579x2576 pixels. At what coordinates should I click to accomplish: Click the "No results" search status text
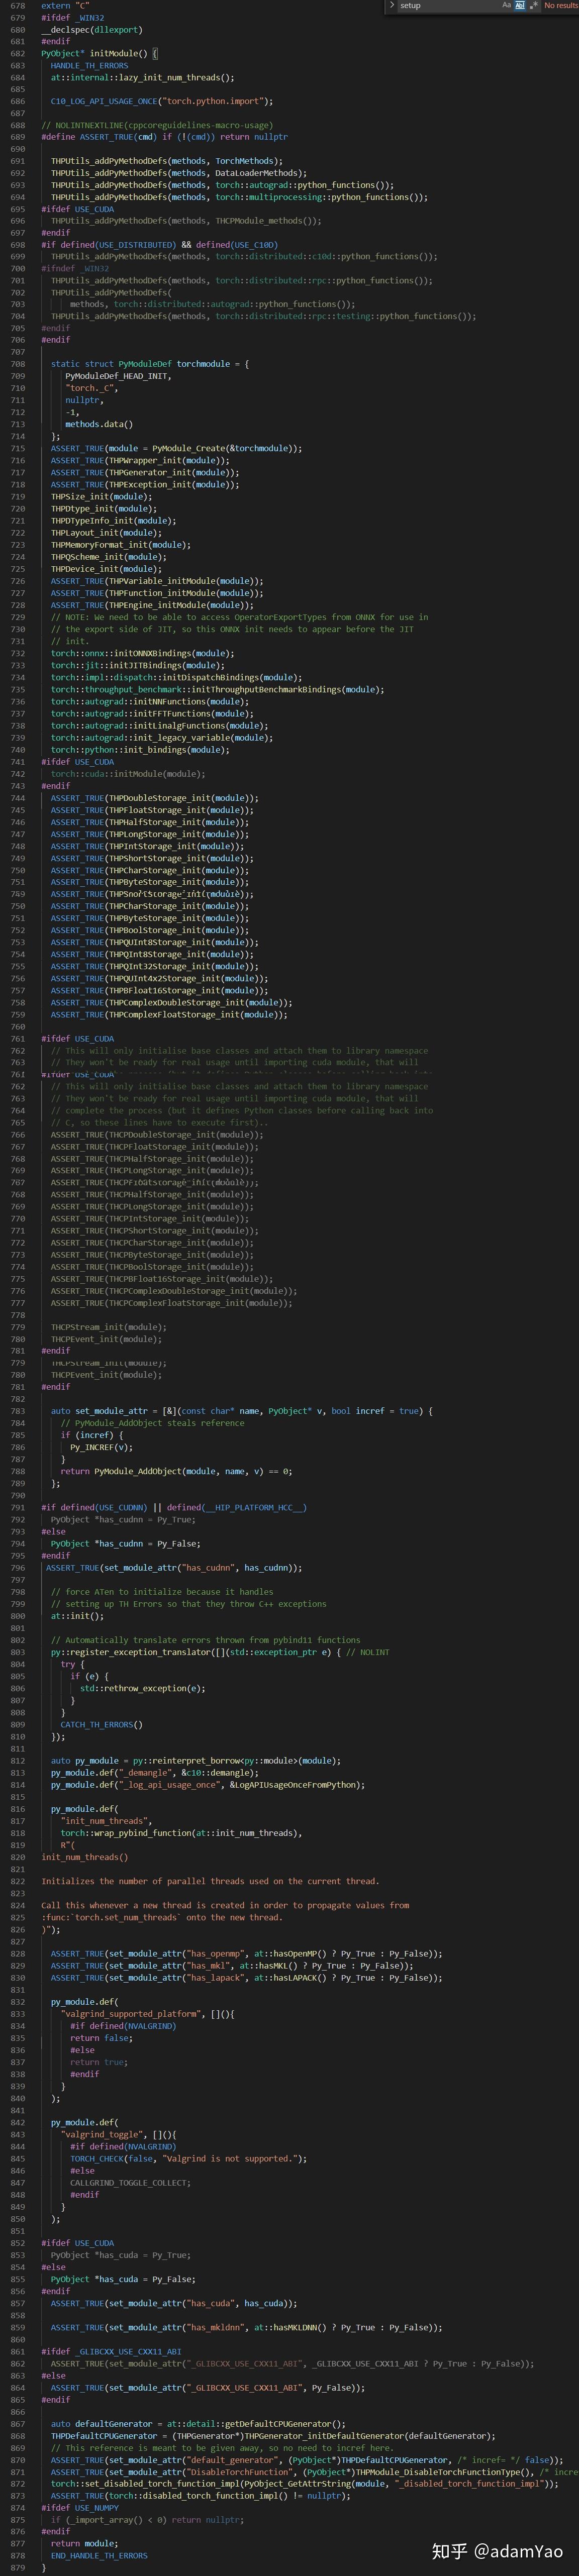(x=560, y=6)
